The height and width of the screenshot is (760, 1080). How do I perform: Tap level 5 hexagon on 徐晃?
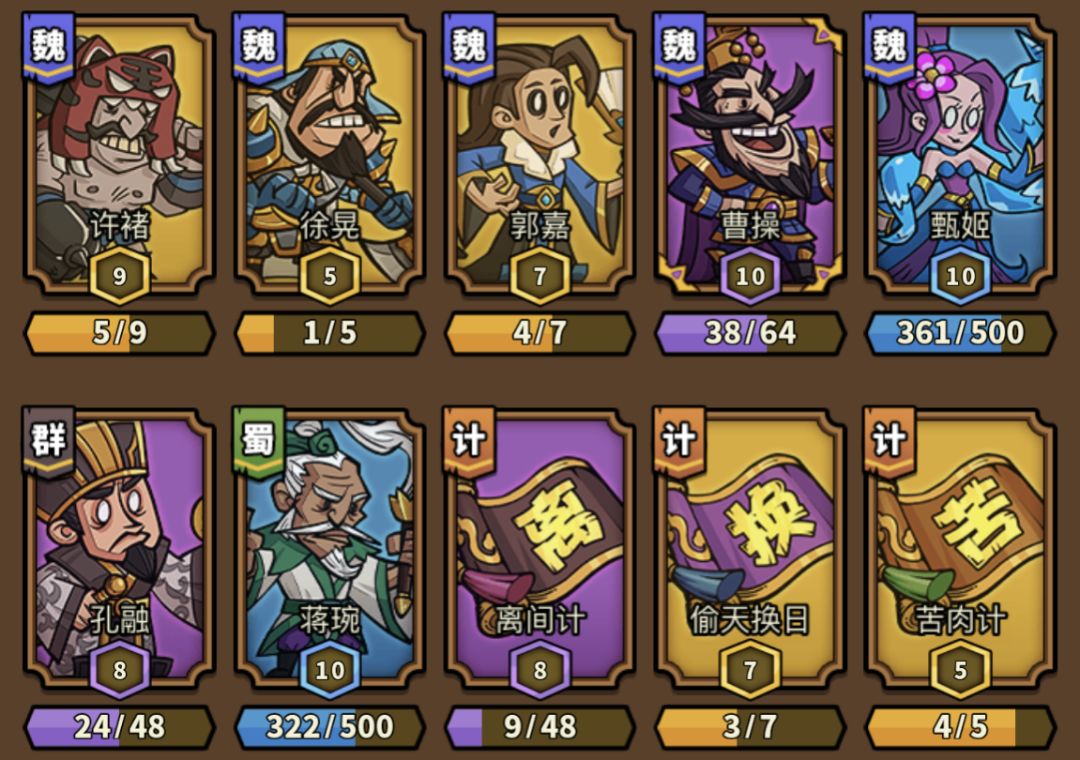click(329, 276)
